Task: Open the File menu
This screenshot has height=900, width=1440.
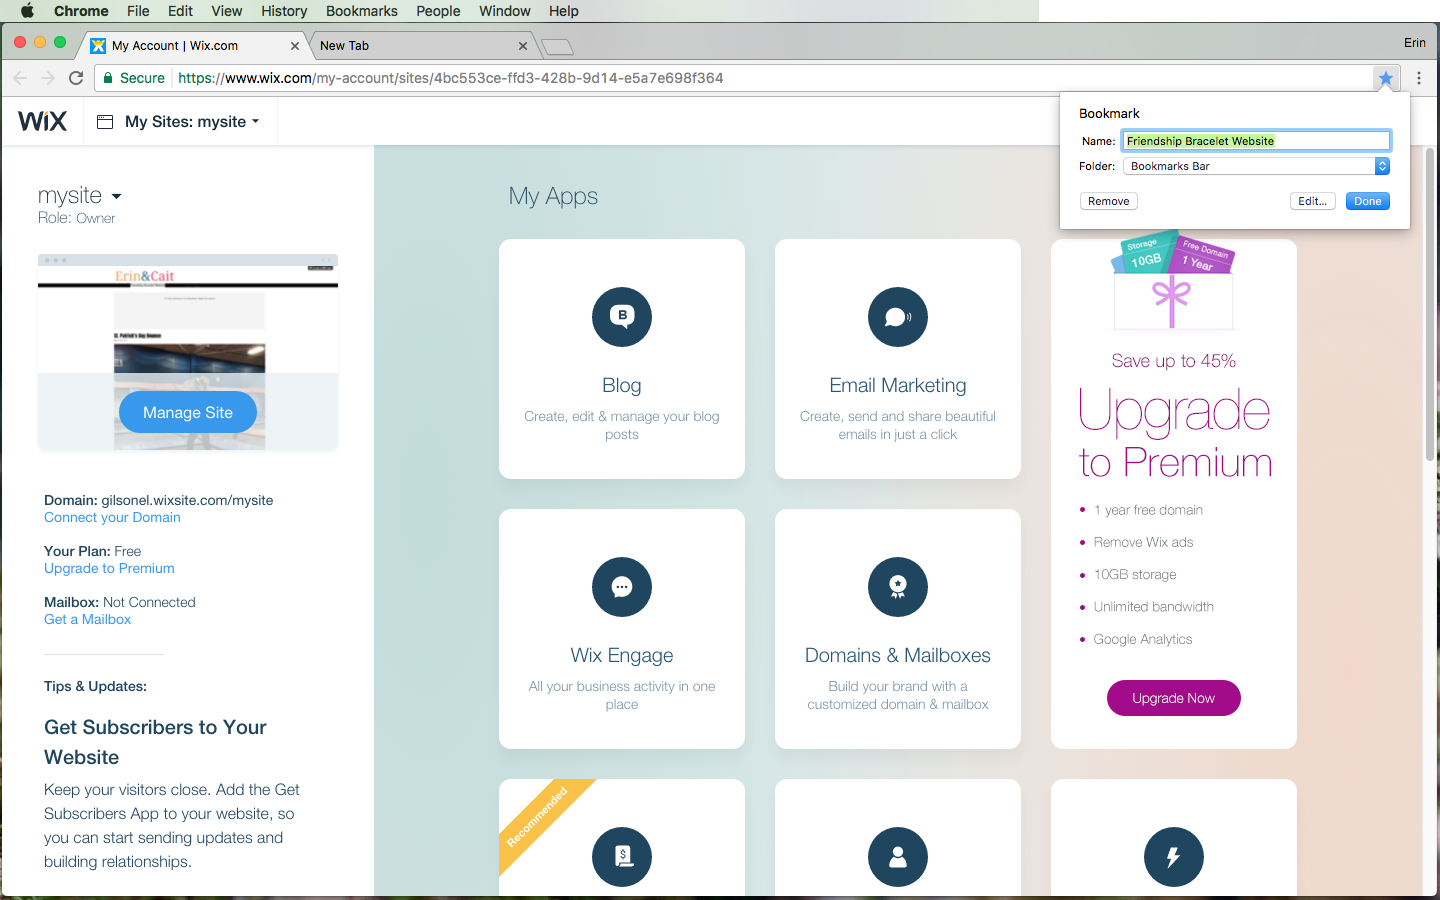Action: point(138,11)
